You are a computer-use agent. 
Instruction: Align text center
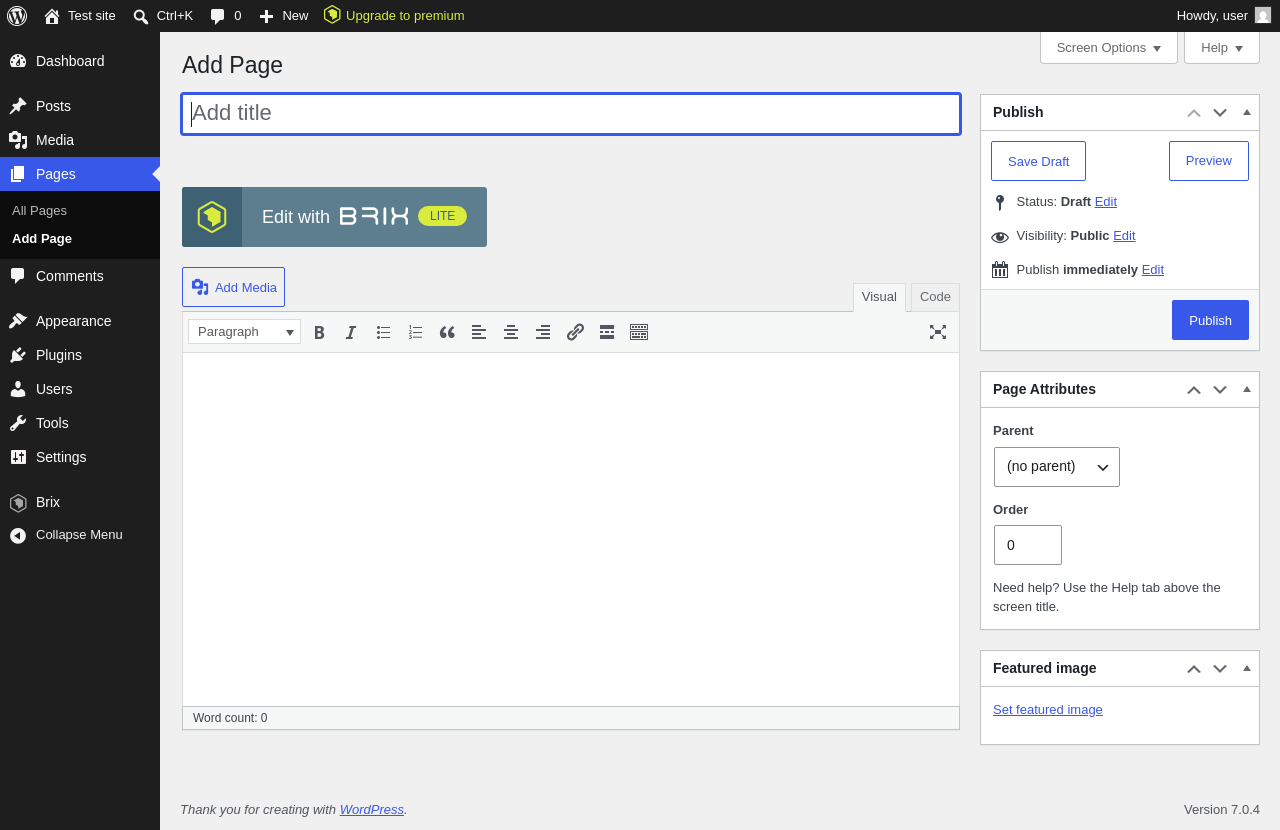click(x=511, y=332)
